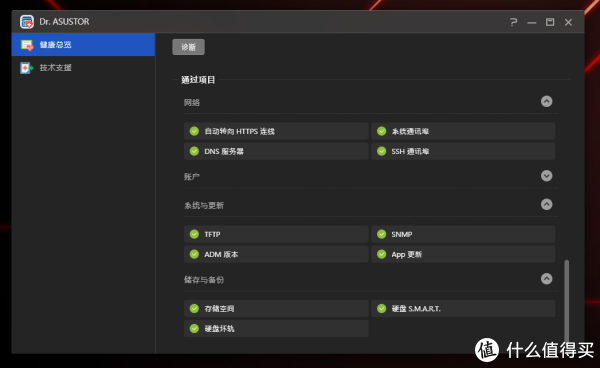Select the ADM 版本 item text
Image resolution: width=600 pixels, height=368 pixels.
[221, 254]
